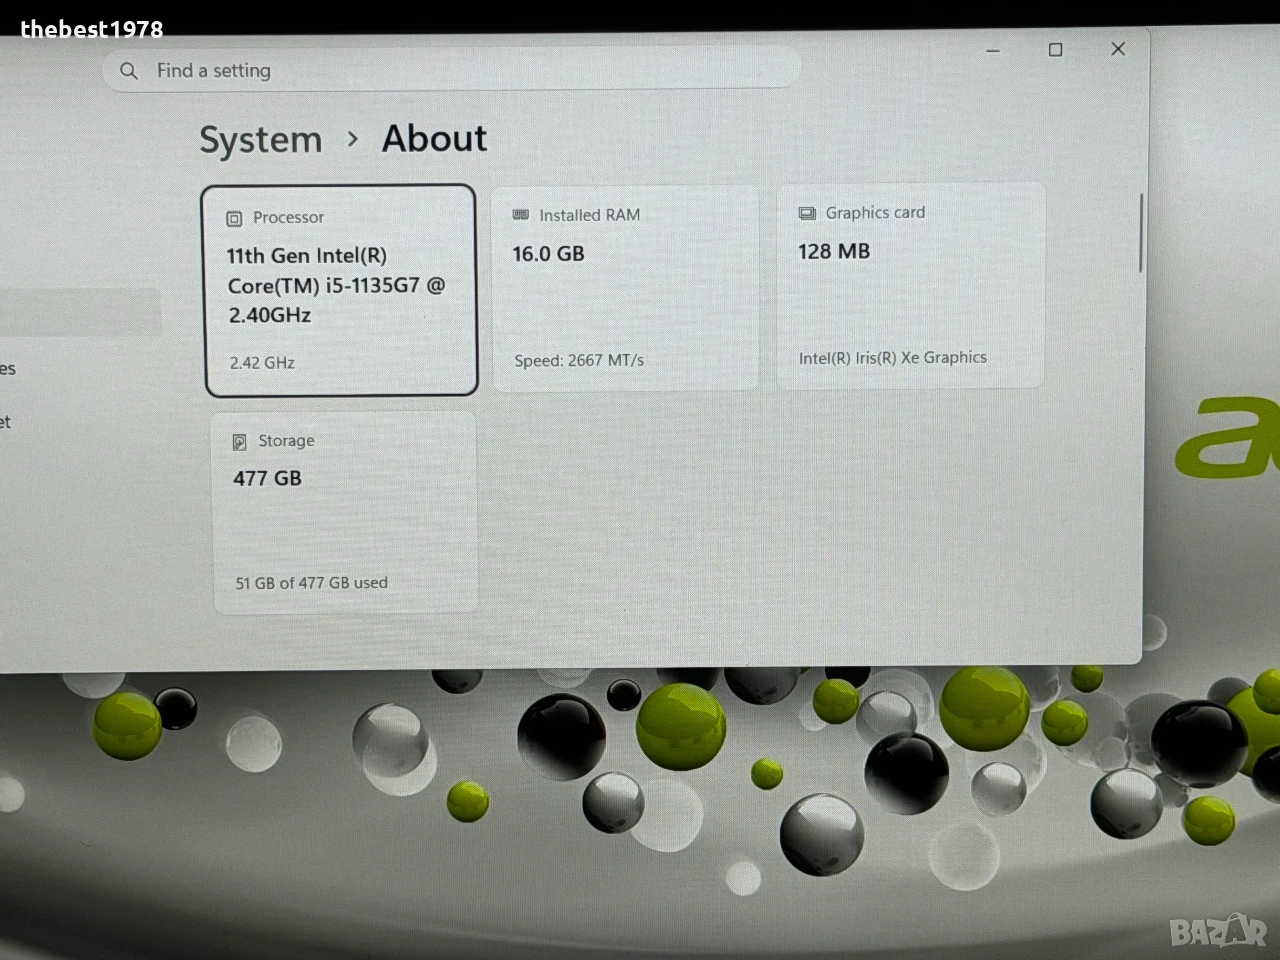Click the Installed RAM icon
Screen dimensions: 1280x960
(520, 215)
